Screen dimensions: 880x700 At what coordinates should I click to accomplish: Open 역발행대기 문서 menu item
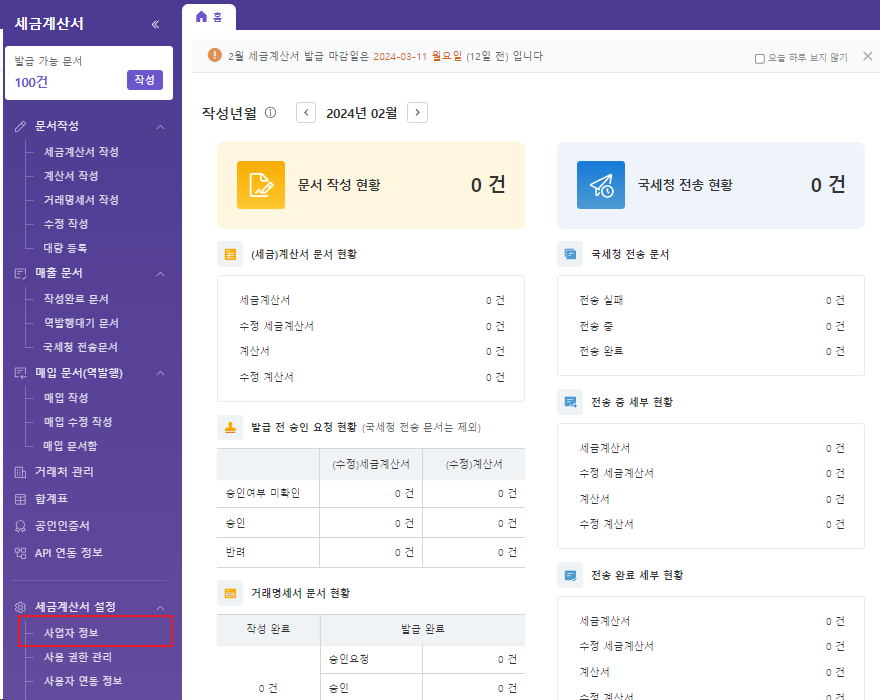pyautogui.click(x=81, y=323)
